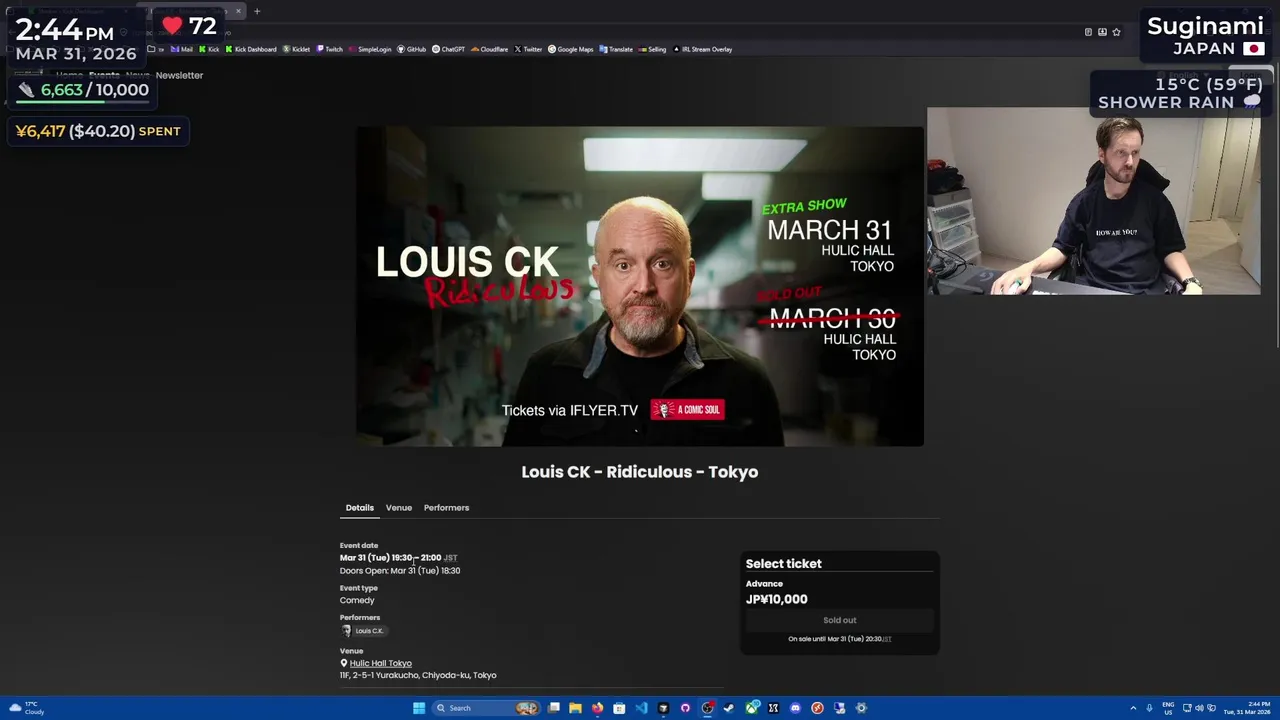This screenshot has width=1280, height=720.
Task: Open the weather widget on the taskbar
Action: [26, 708]
